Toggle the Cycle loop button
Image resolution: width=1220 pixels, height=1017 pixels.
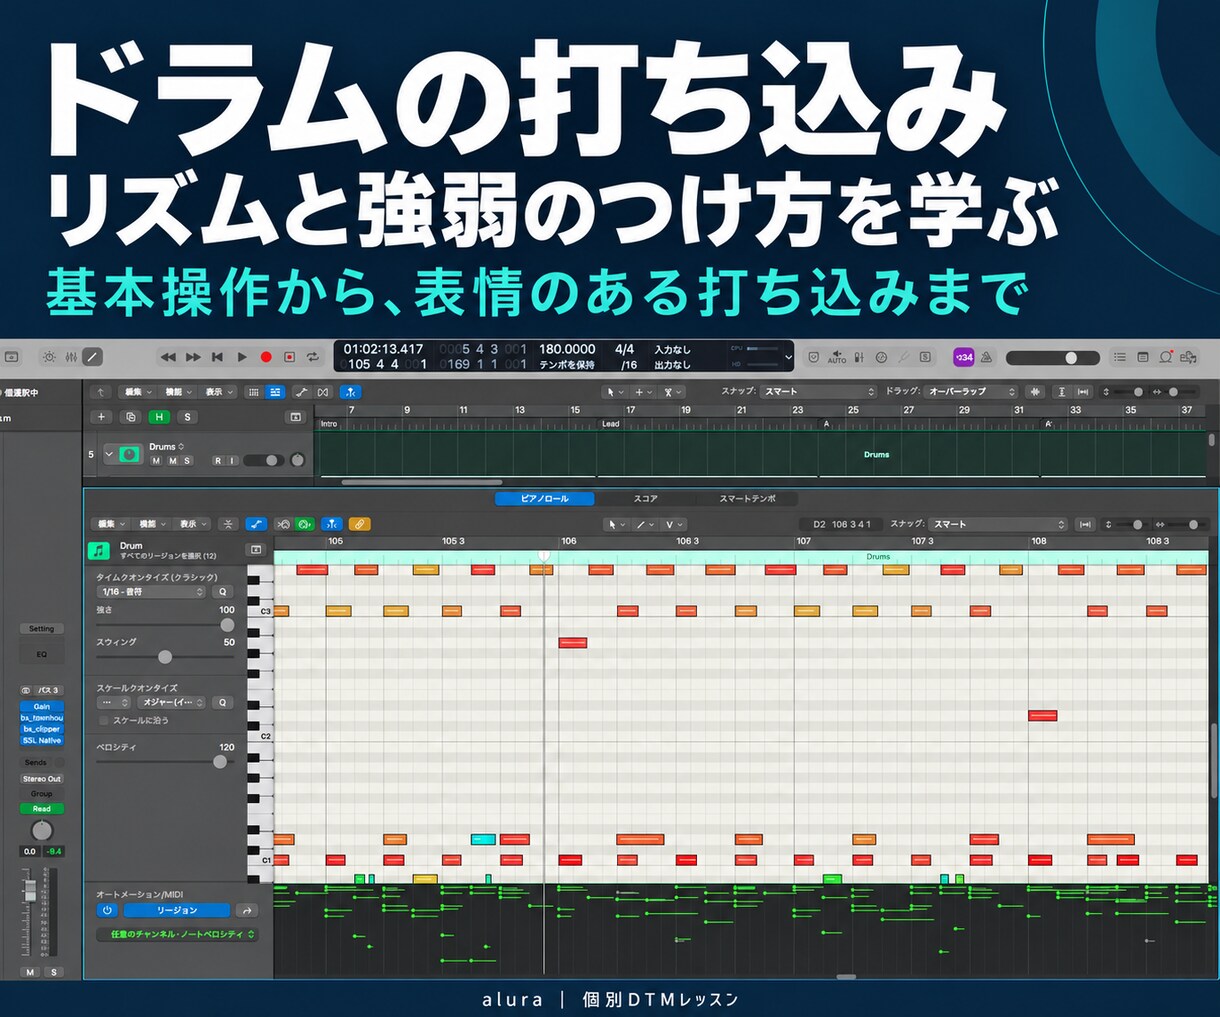tap(313, 357)
